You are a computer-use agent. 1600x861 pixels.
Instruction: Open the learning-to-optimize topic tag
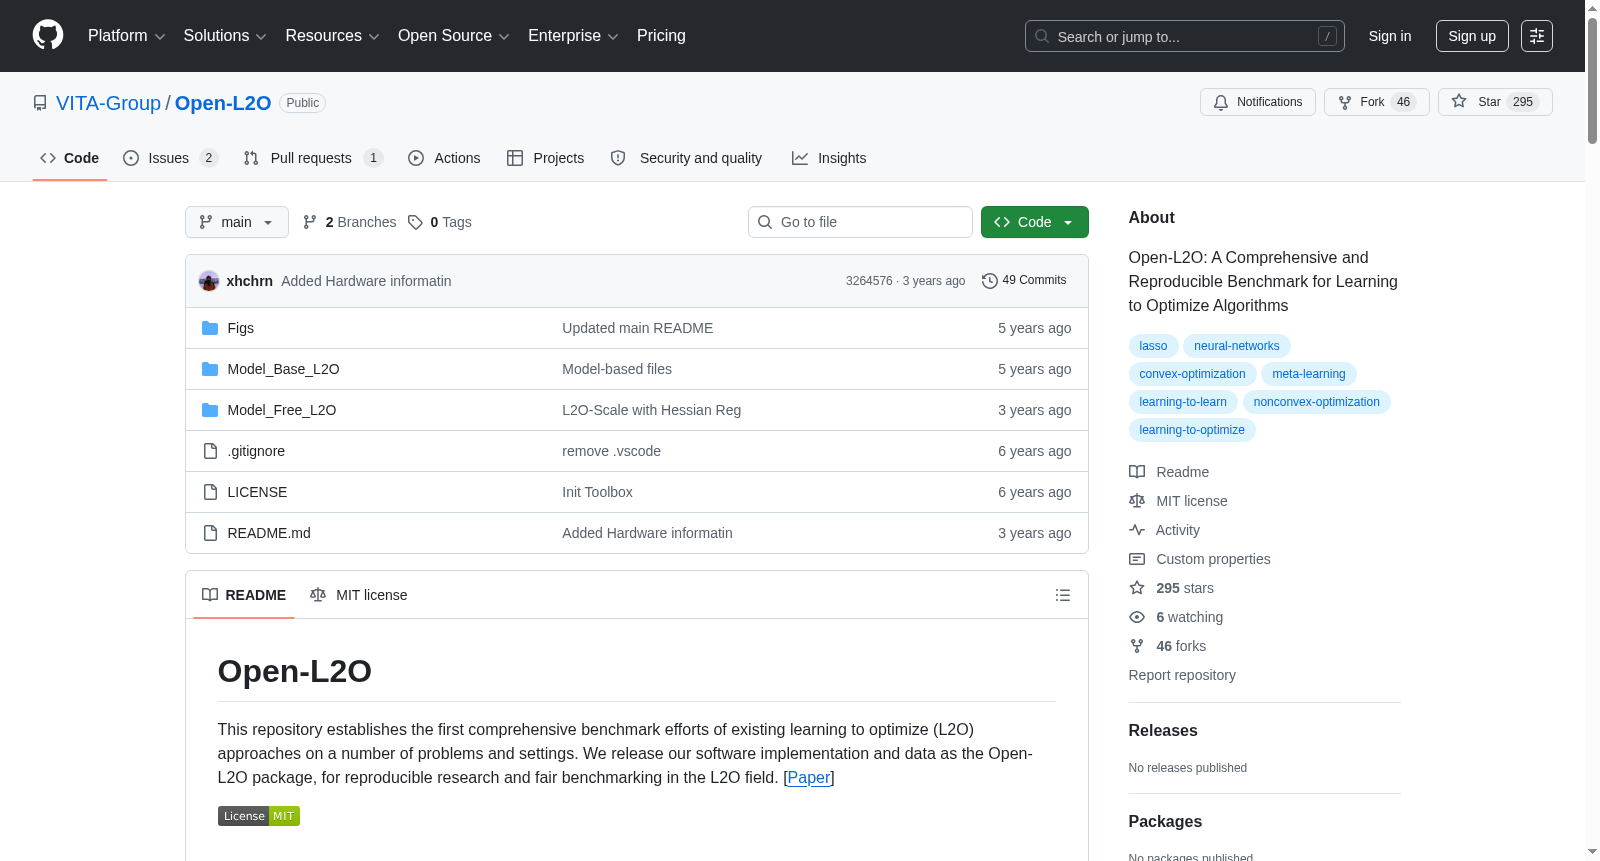[x=1192, y=430]
